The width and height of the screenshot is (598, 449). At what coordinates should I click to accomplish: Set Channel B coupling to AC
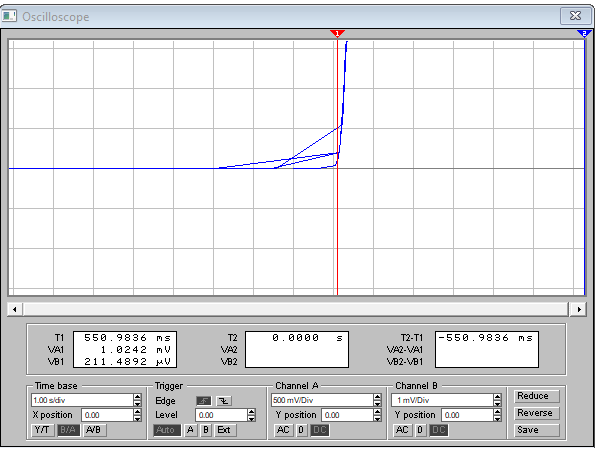point(402,430)
